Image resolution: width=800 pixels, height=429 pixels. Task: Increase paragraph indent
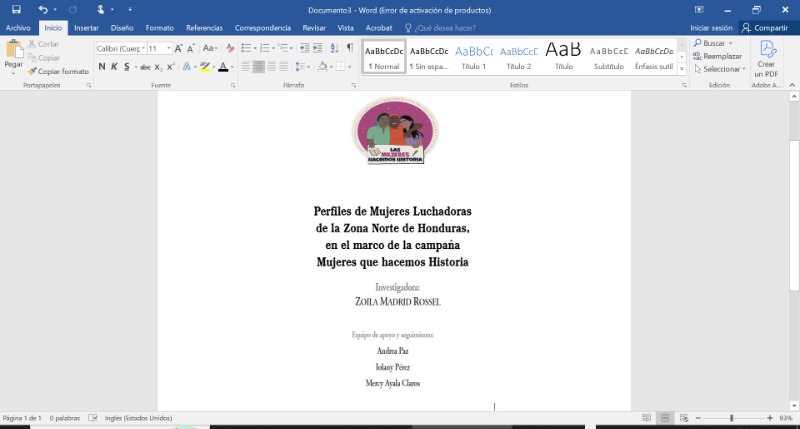coord(316,47)
